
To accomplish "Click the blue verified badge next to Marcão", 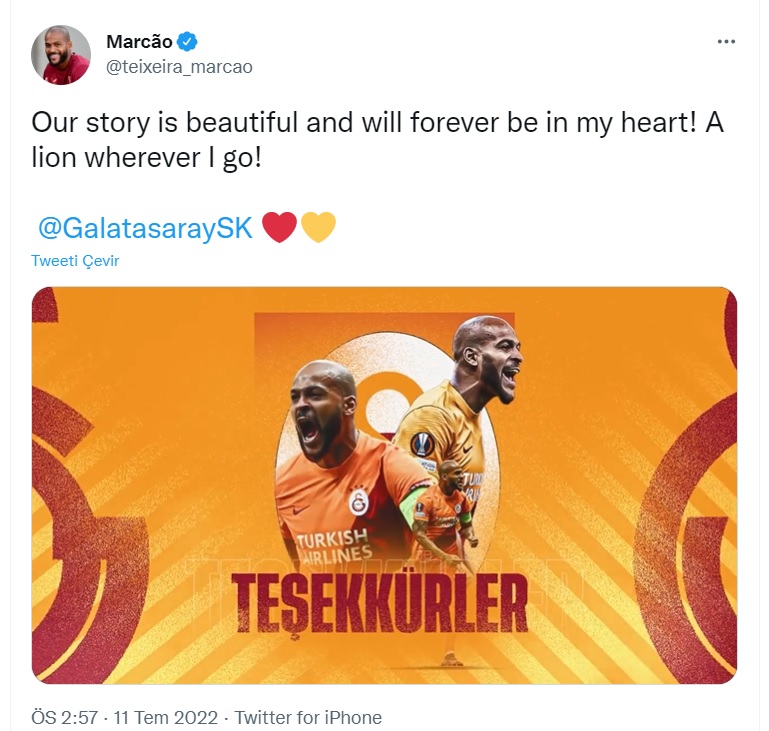I will tap(187, 42).
